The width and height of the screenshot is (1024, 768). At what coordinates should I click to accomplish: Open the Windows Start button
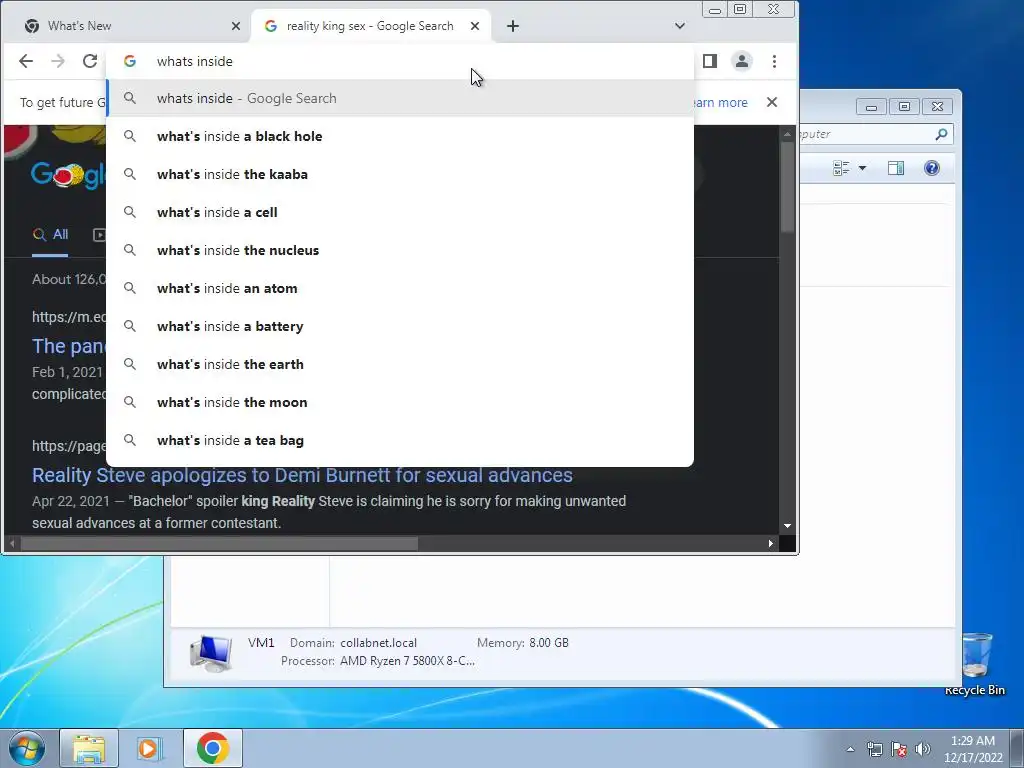[x=26, y=748]
